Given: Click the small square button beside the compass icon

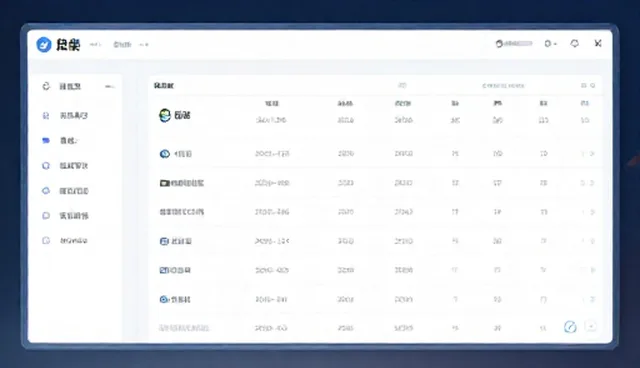Looking at the screenshot, I should tap(591, 326).
